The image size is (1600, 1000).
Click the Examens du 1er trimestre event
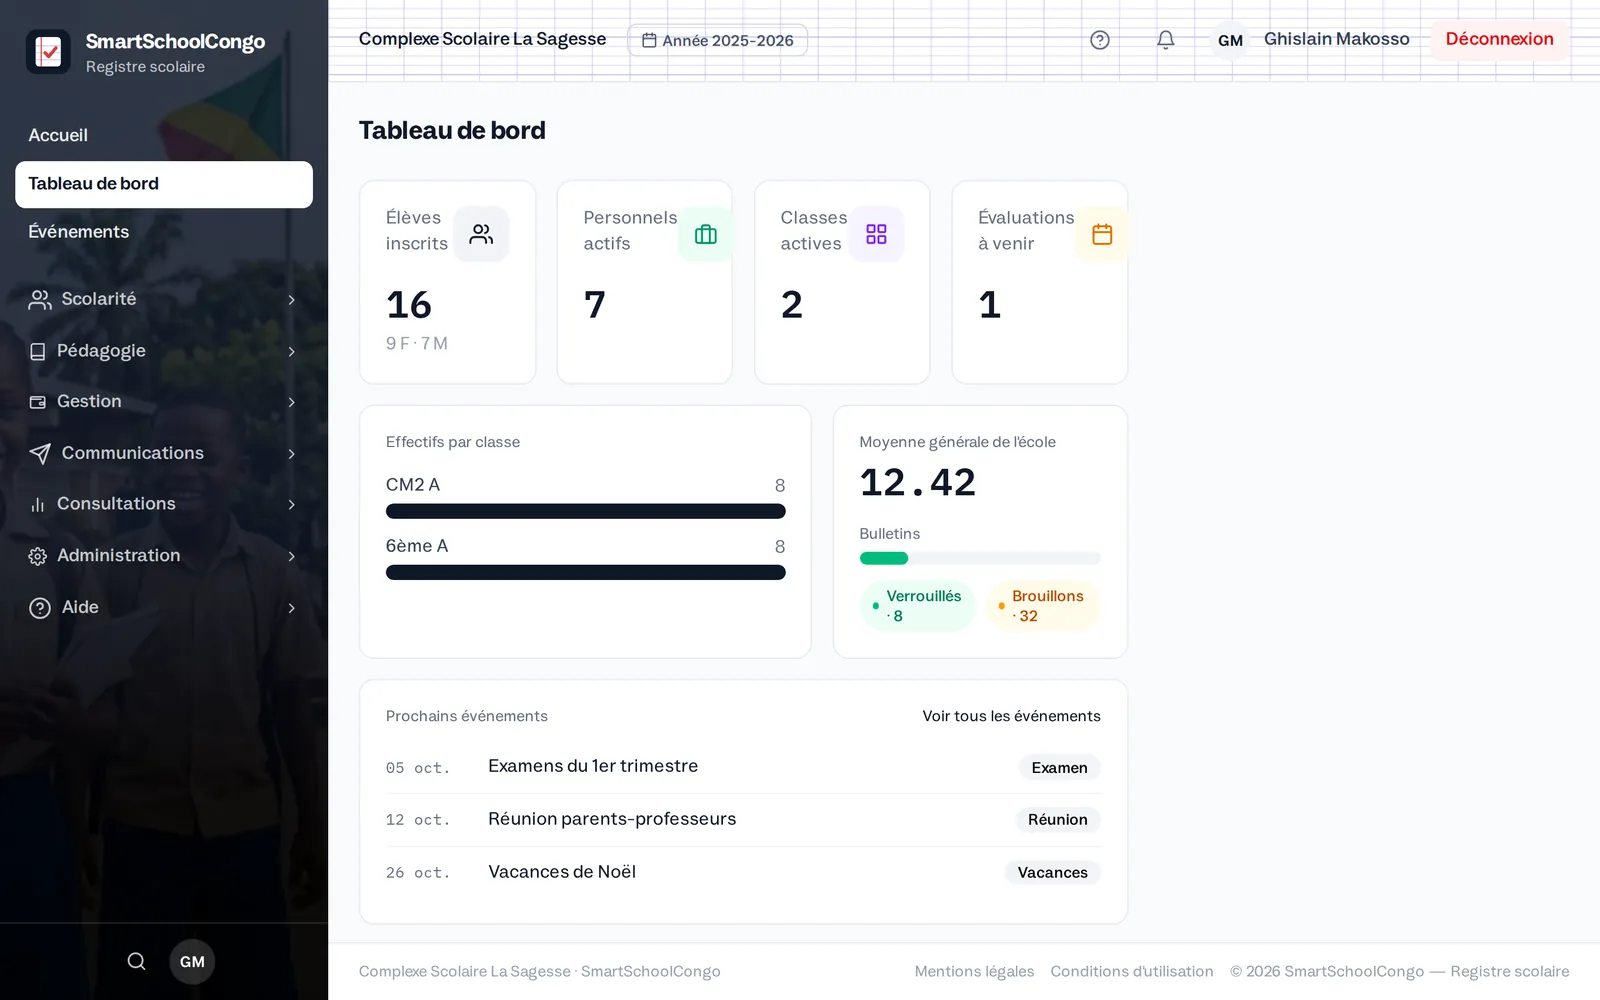pyautogui.click(x=743, y=767)
